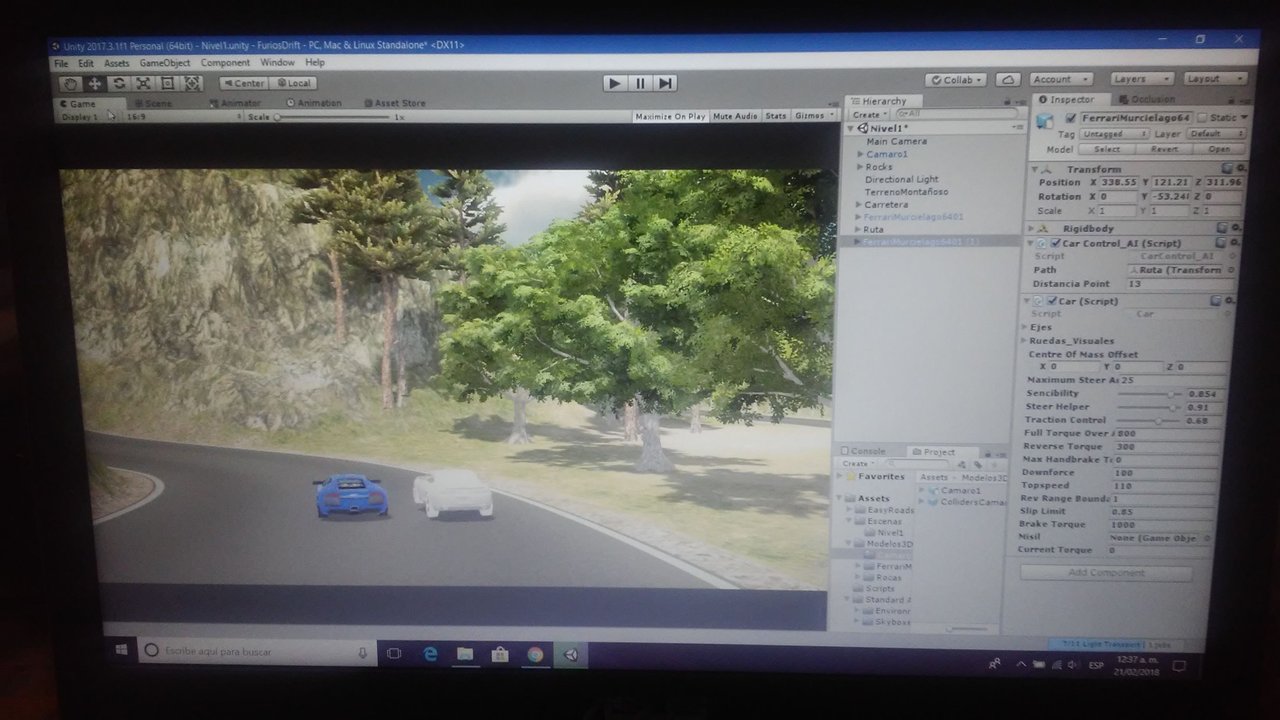Open File Explorer from taskbar
1280x720 pixels.
465,654
